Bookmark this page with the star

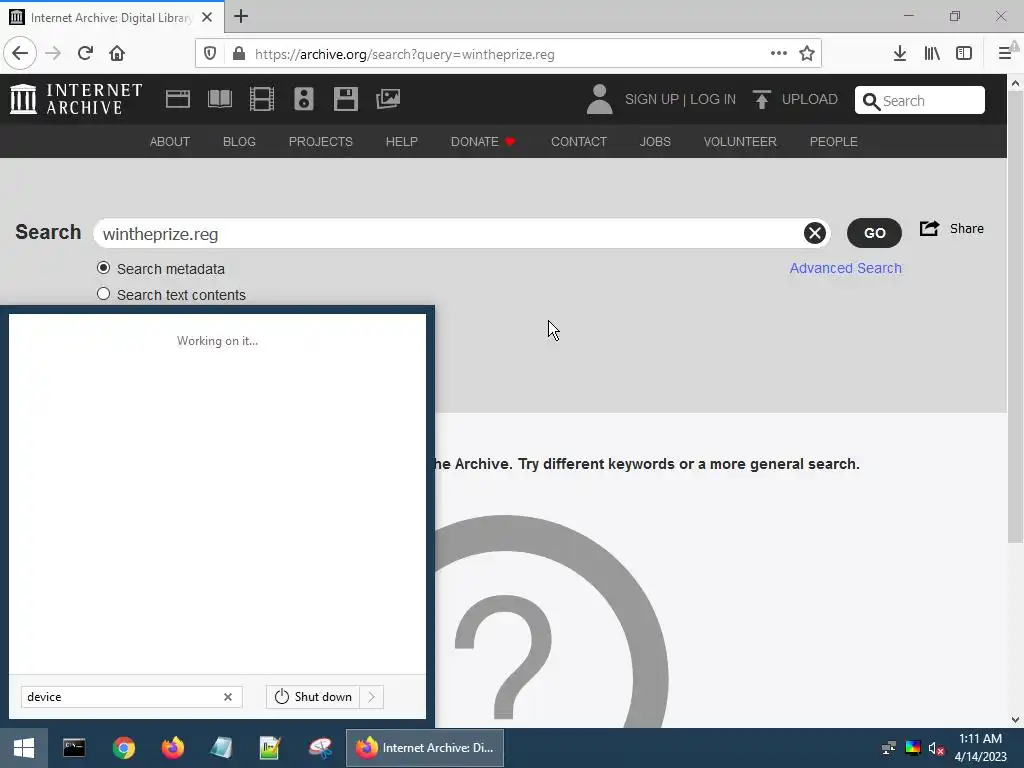[807, 54]
